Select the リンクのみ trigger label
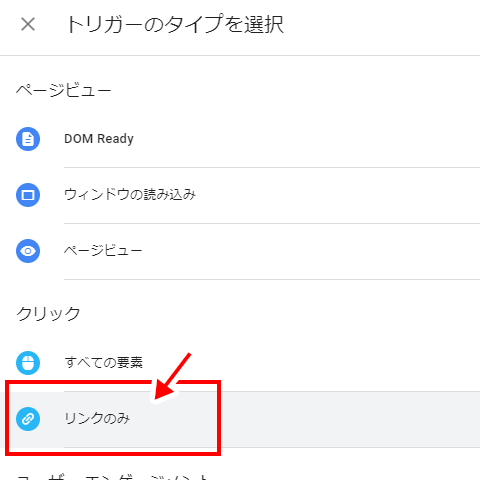 (x=97, y=419)
